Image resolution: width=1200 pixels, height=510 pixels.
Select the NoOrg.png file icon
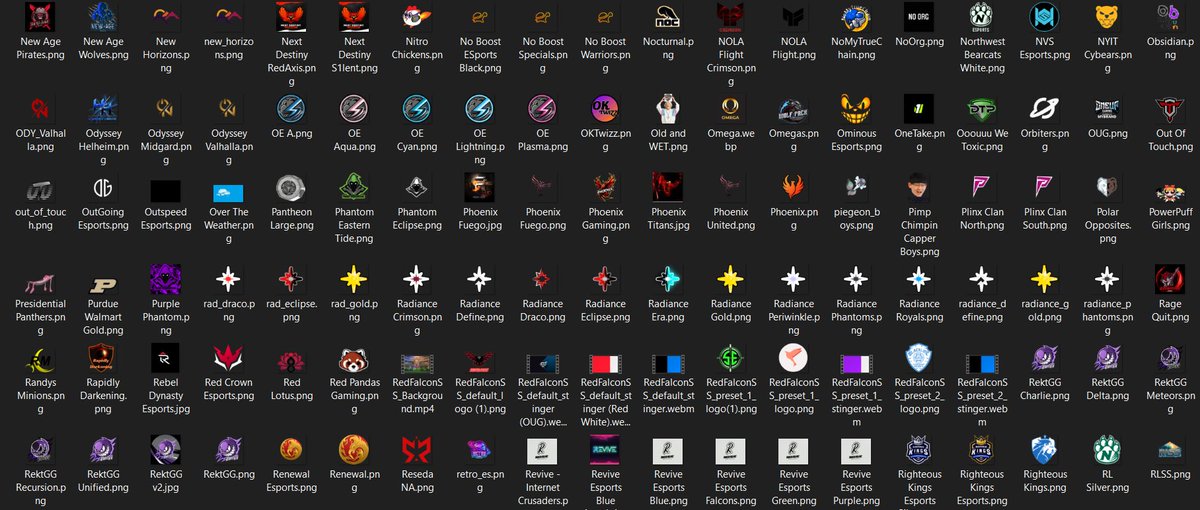click(x=919, y=16)
